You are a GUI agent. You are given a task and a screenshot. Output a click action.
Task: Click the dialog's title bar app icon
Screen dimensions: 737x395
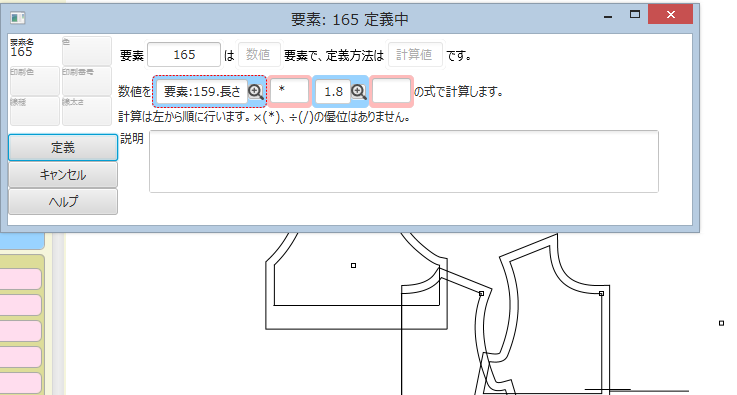(18, 18)
